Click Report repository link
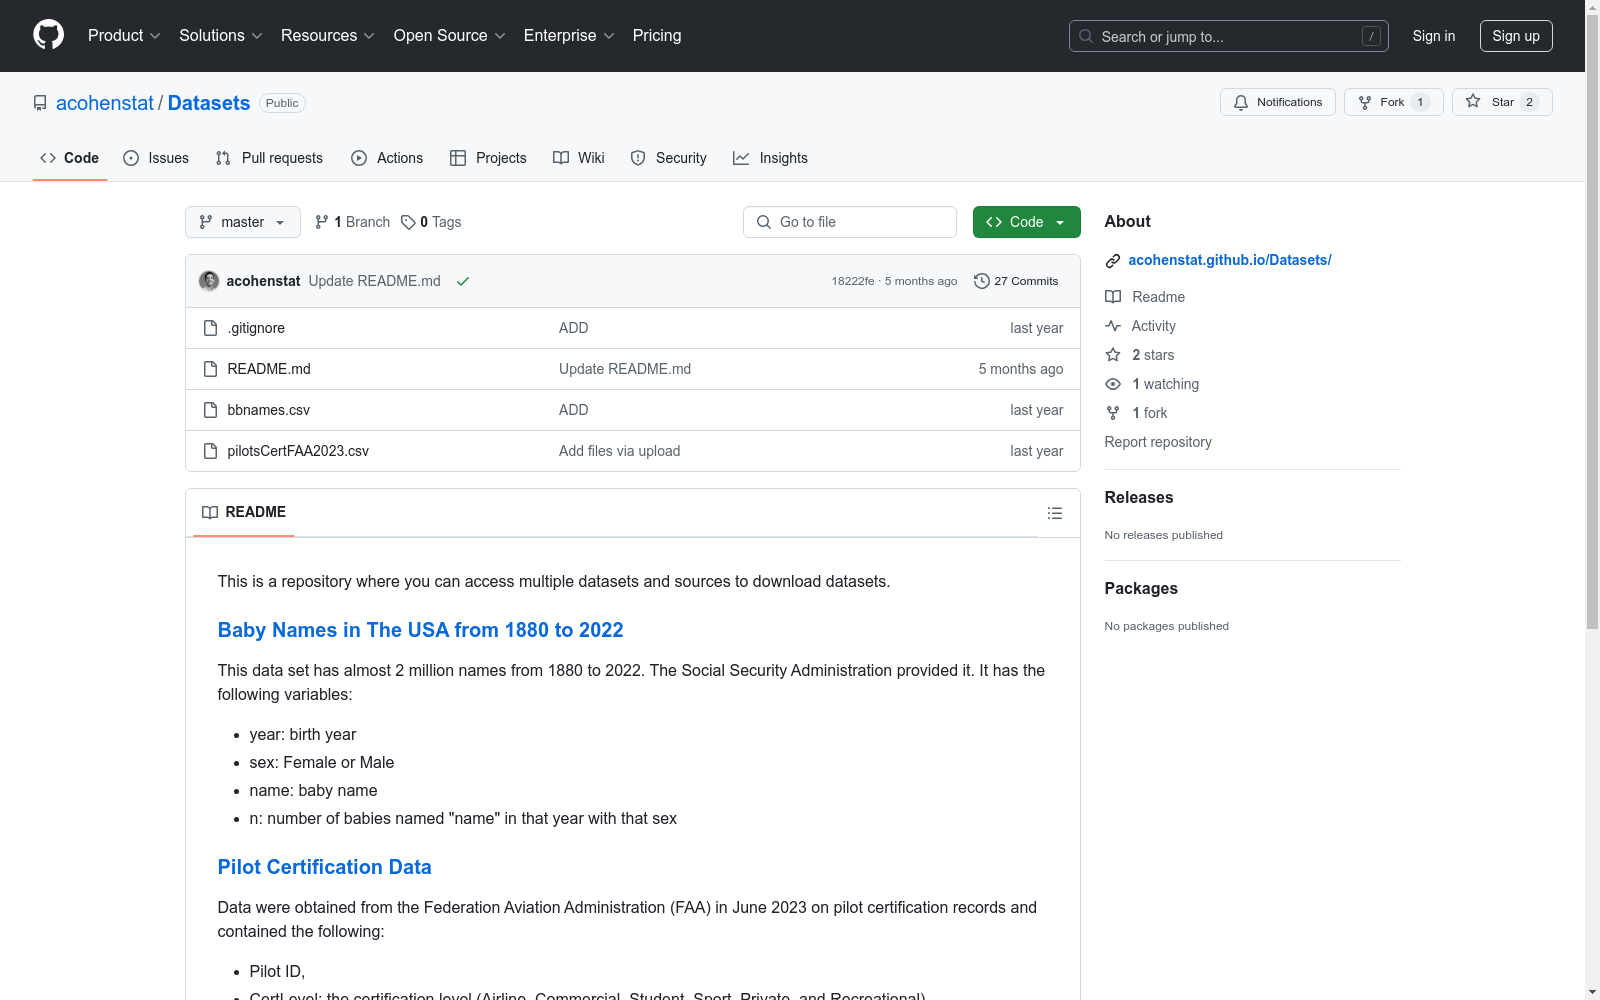Viewport: 1600px width, 1000px height. point(1158,442)
